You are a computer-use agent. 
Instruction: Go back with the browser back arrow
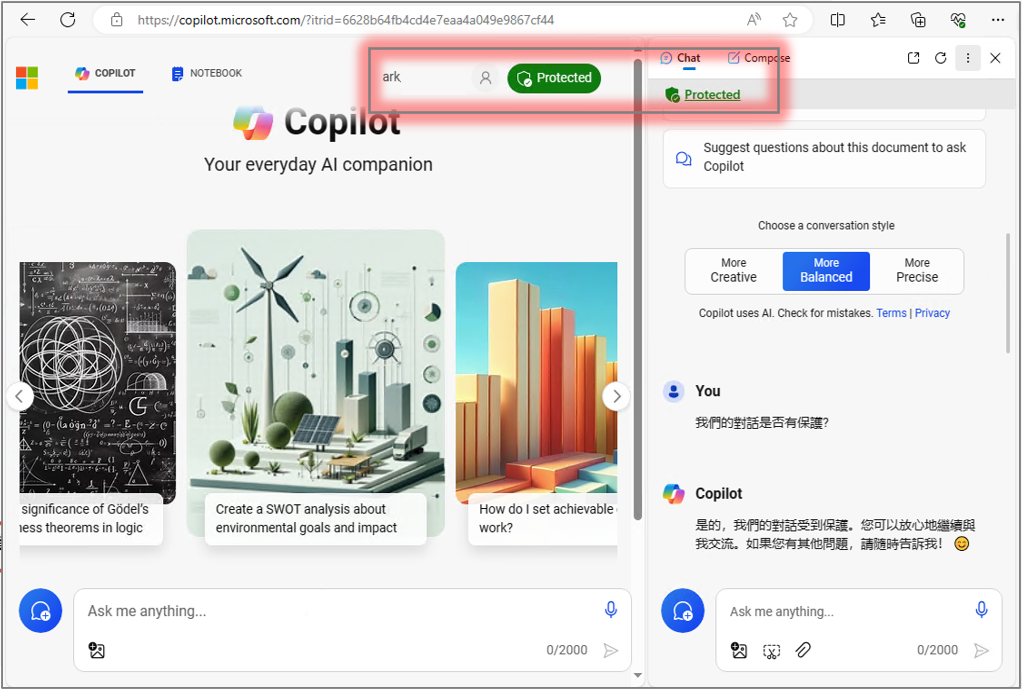[27, 20]
